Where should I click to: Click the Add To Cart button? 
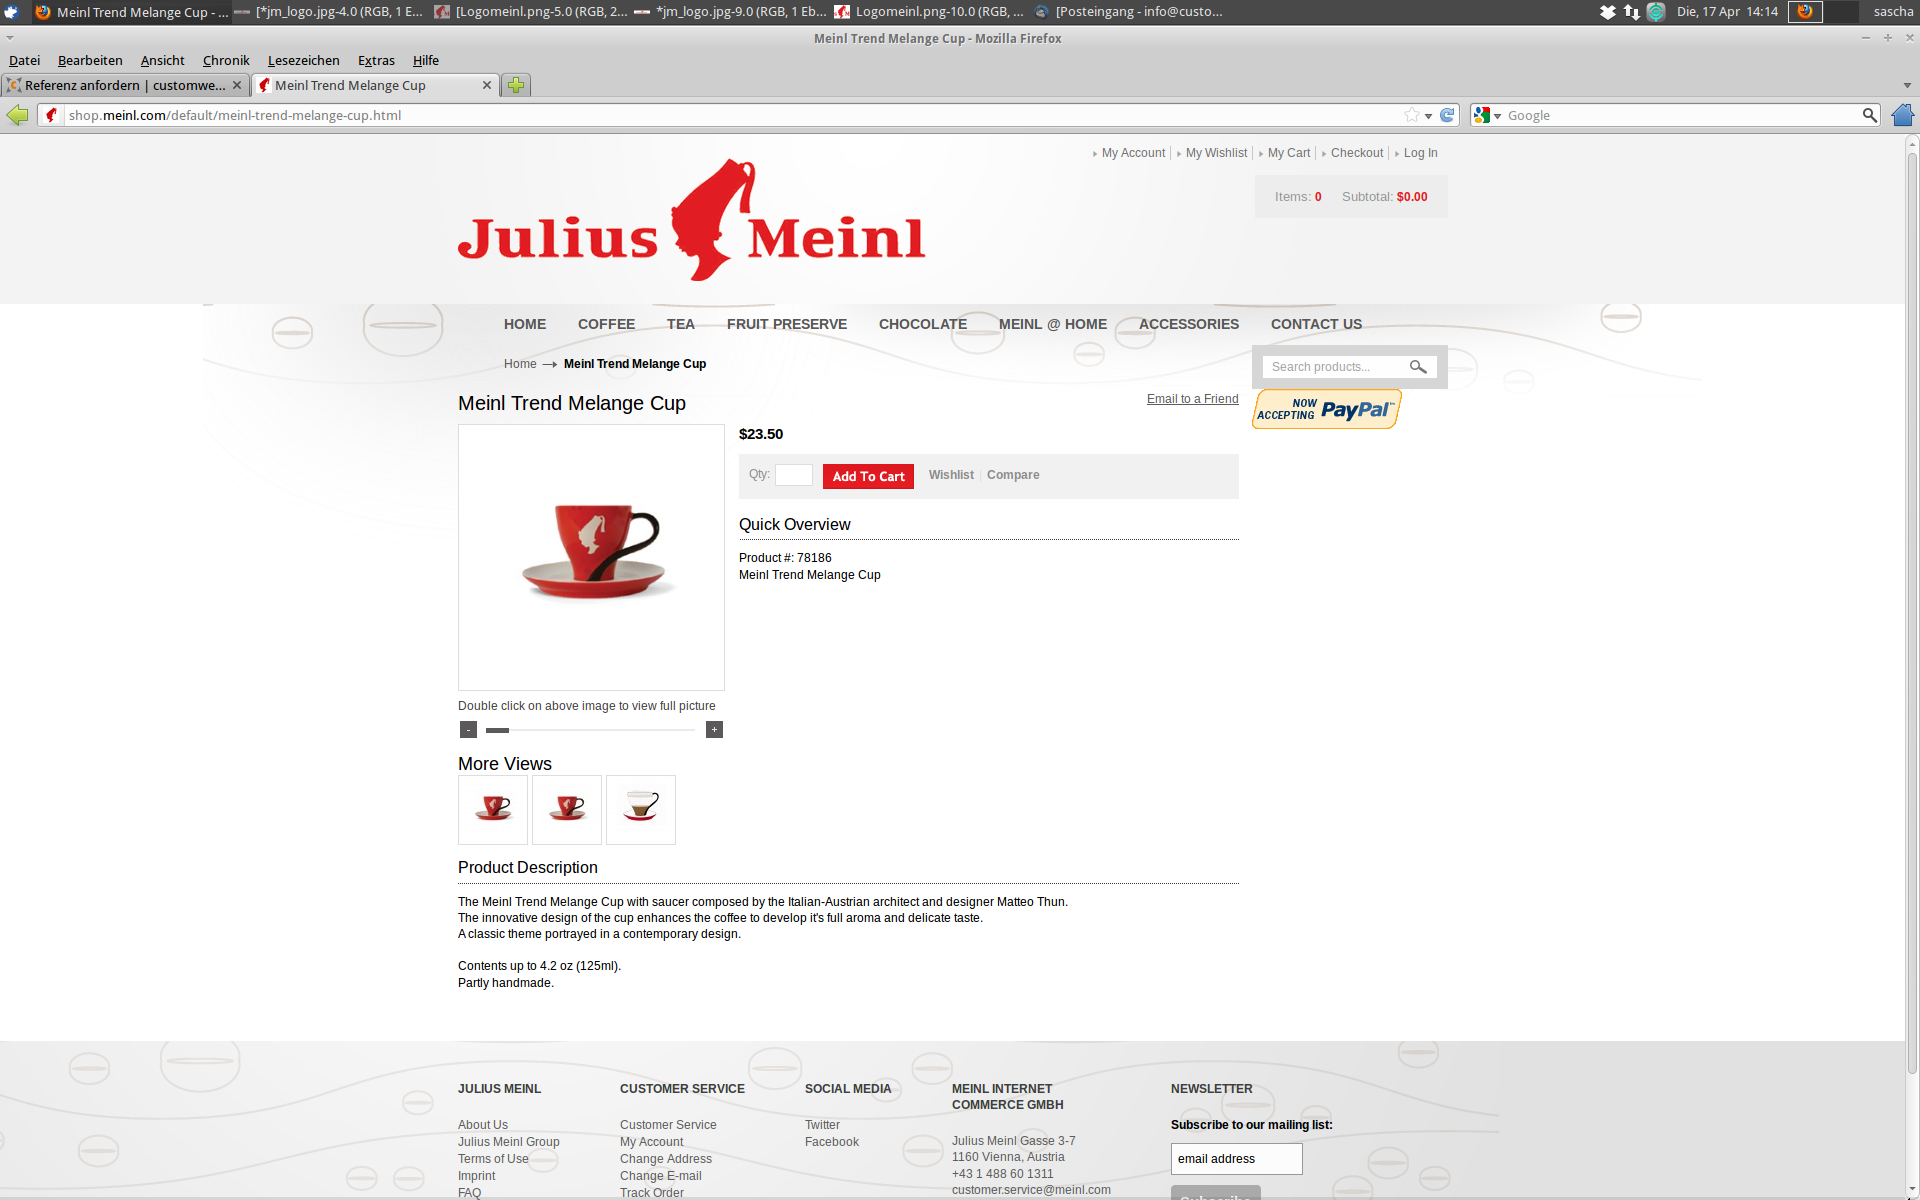pyautogui.click(x=868, y=476)
